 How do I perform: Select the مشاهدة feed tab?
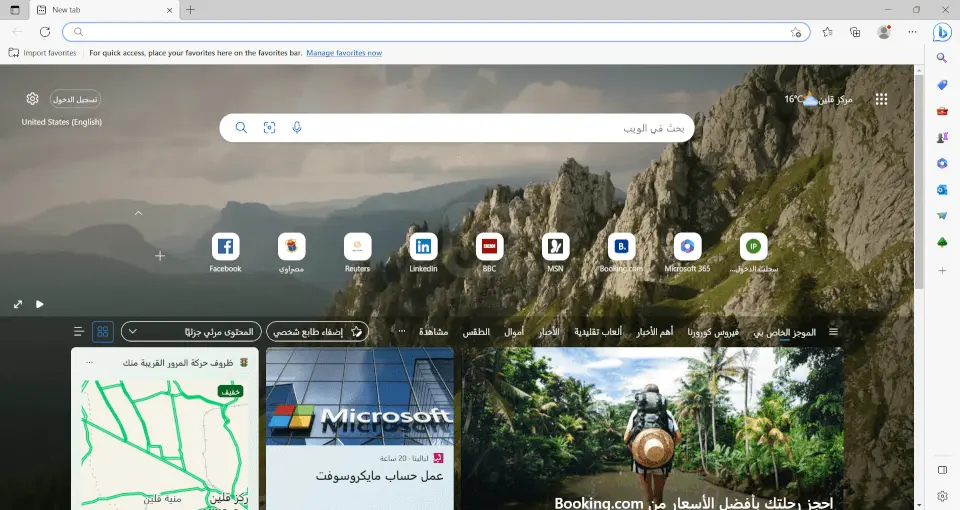coord(433,332)
